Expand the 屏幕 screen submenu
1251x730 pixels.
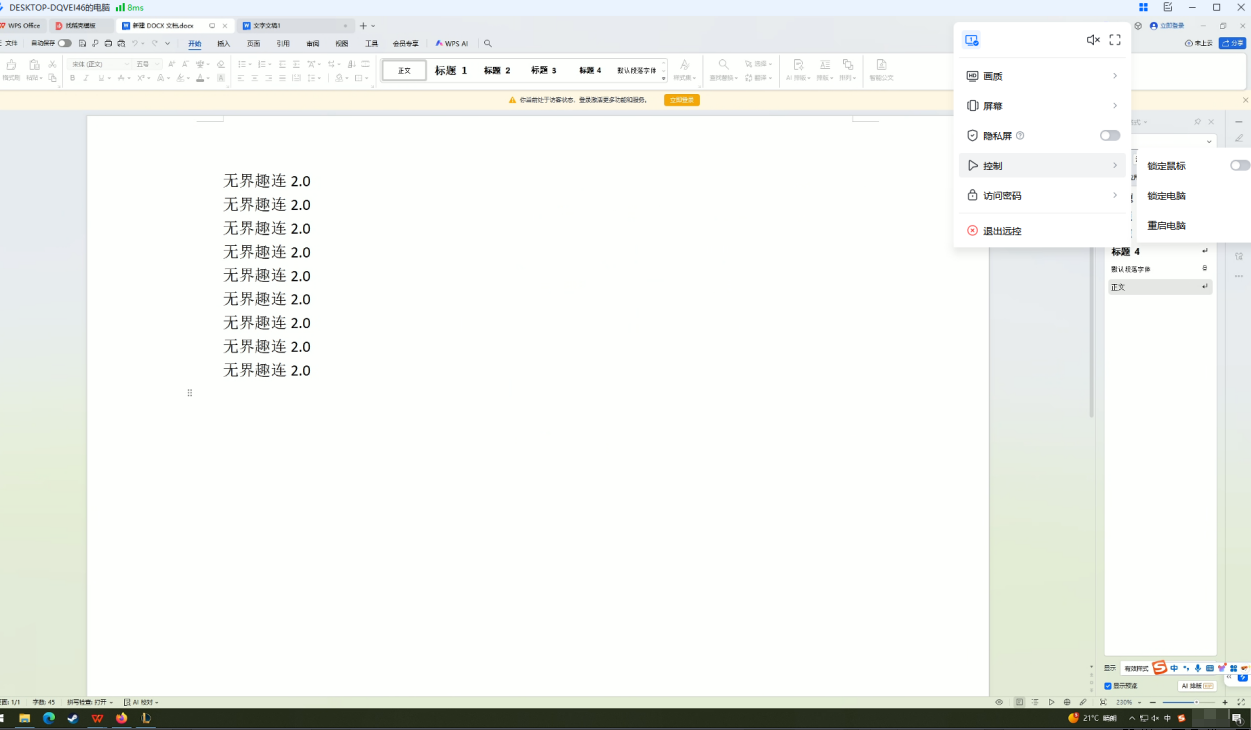point(1042,106)
